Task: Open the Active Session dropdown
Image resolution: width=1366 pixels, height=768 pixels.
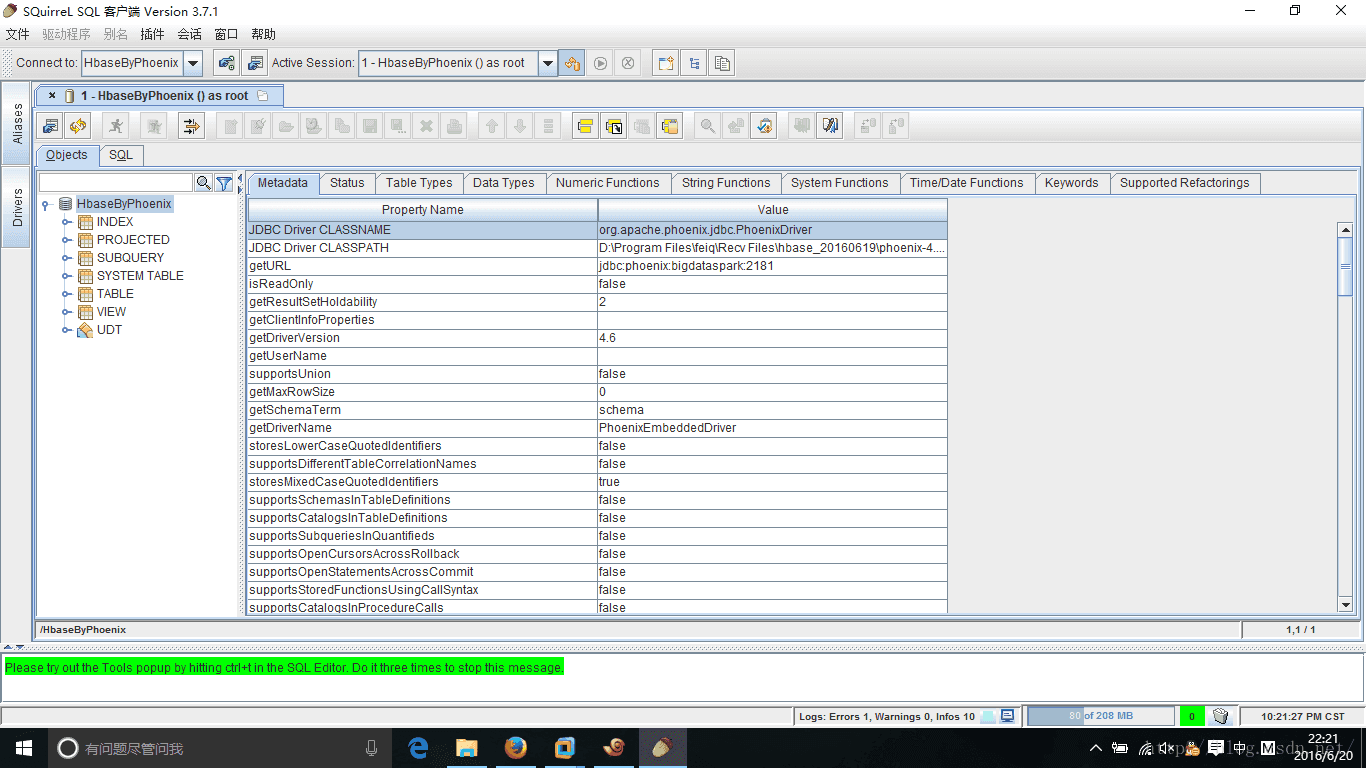Action: point(548,63)
